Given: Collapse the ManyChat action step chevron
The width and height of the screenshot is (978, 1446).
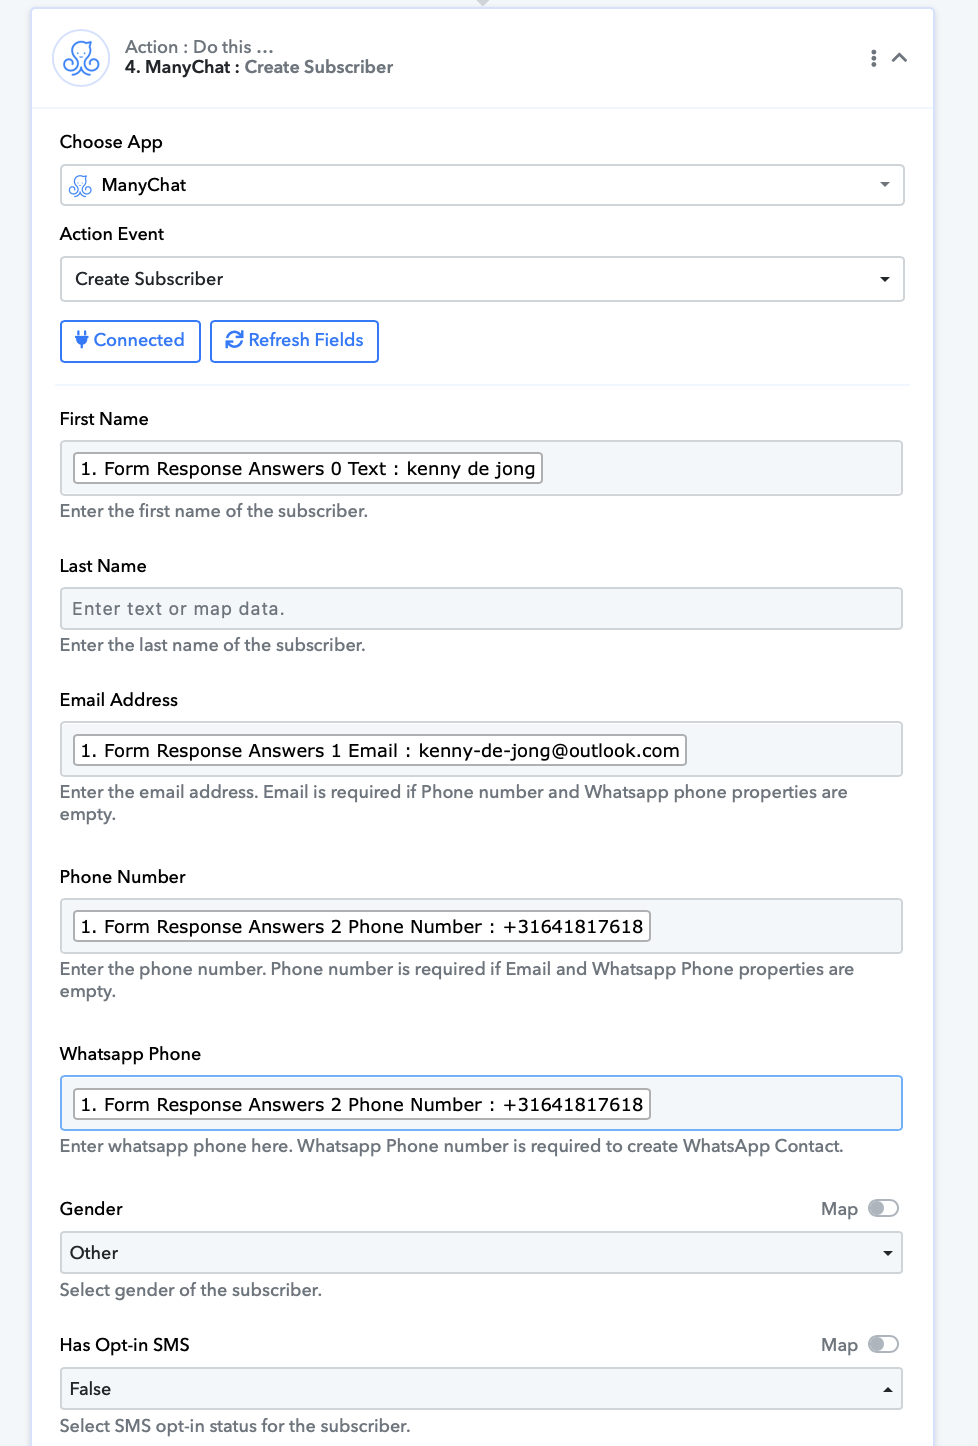Looking at the screenshot, I should (x=900, y=58).
